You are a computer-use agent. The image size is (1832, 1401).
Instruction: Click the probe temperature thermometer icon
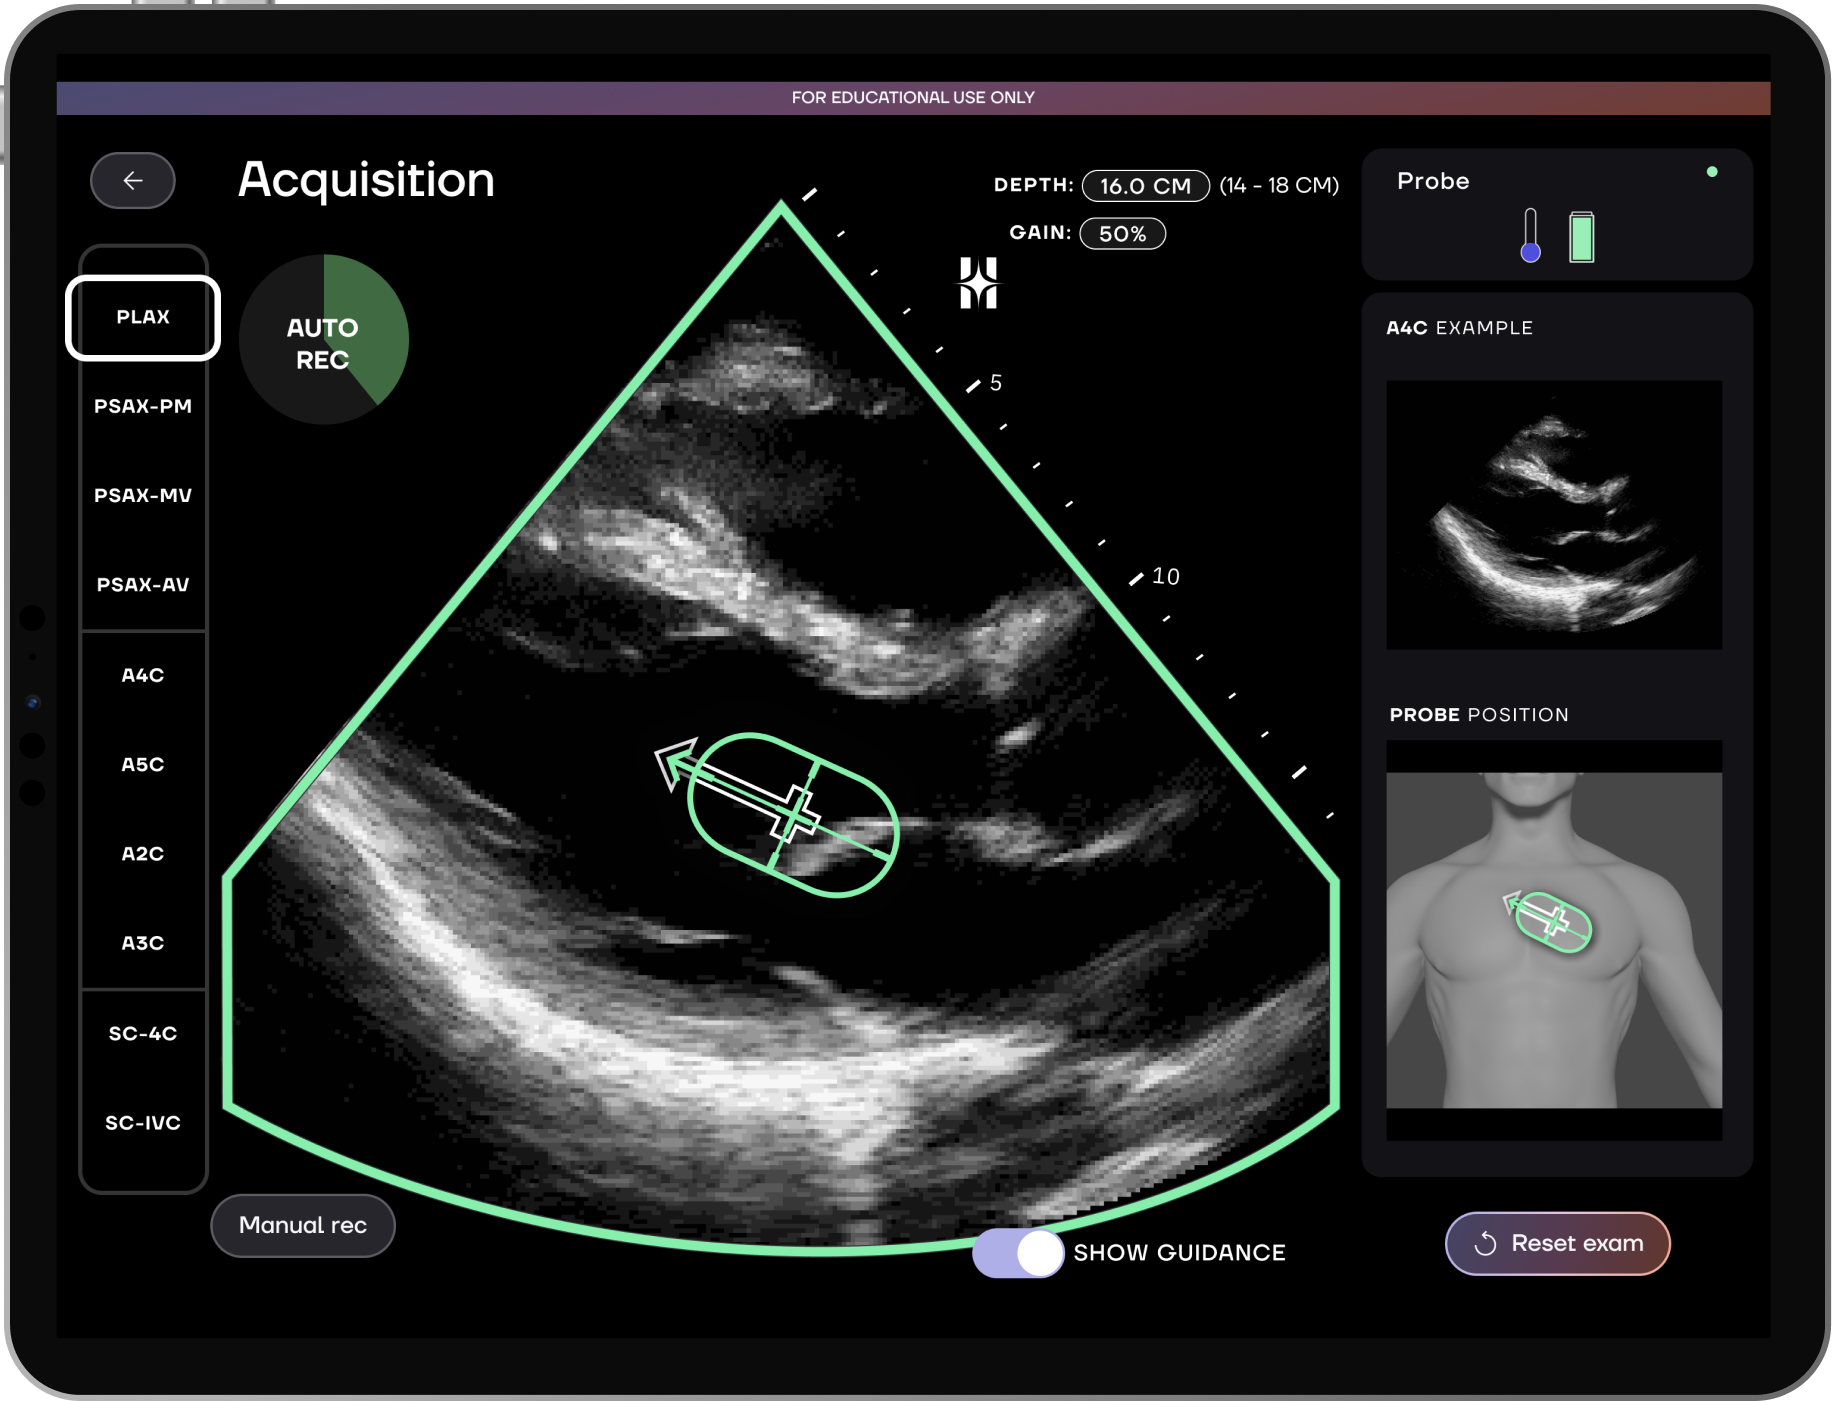coord(1530,236)
